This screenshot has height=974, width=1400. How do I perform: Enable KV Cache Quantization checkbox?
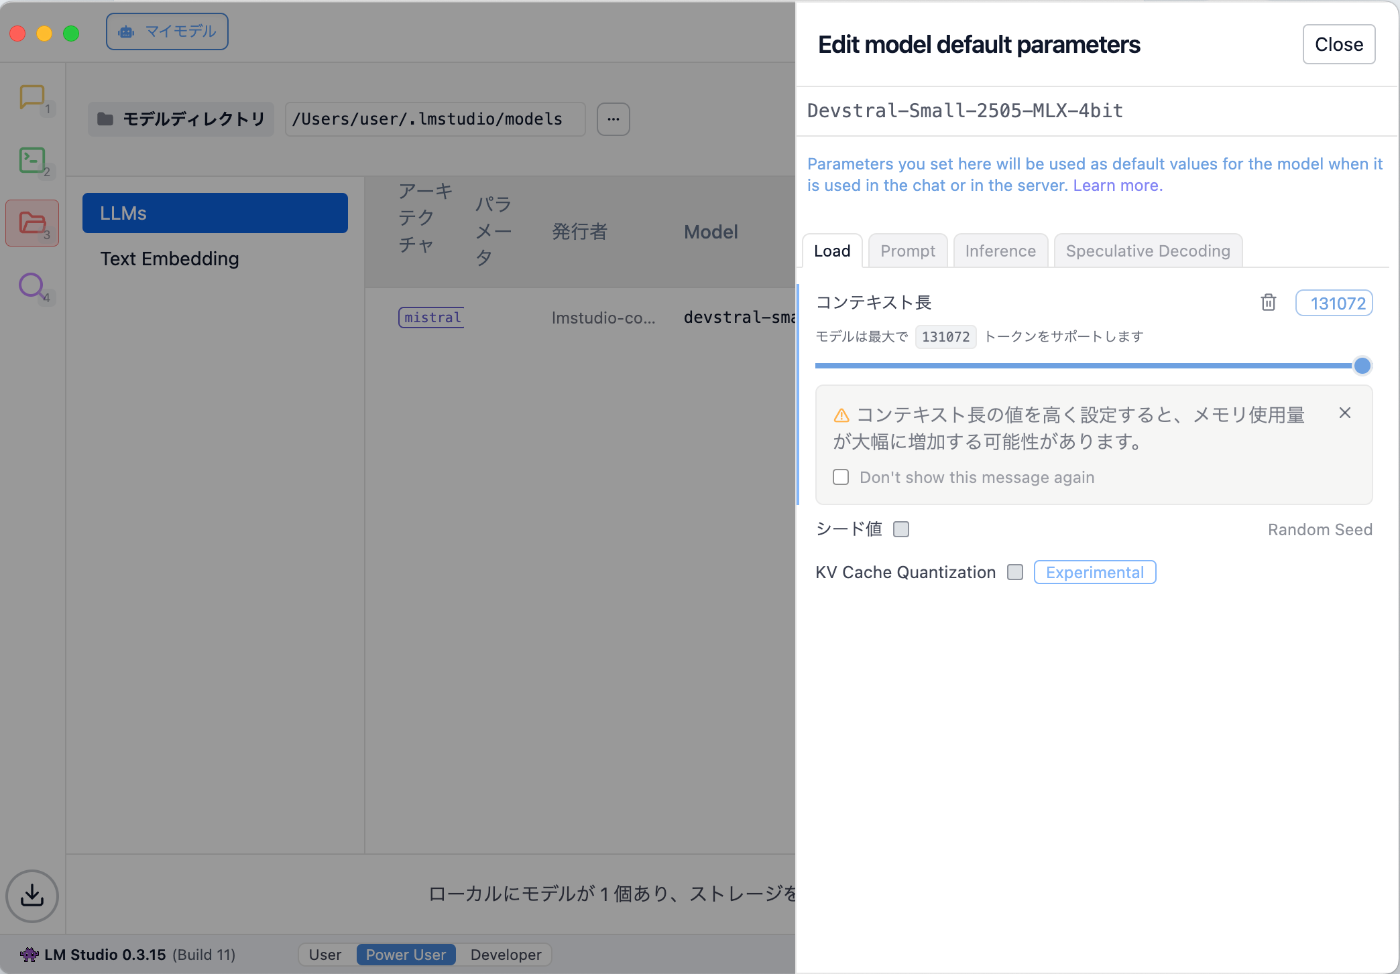[1015, 572]
